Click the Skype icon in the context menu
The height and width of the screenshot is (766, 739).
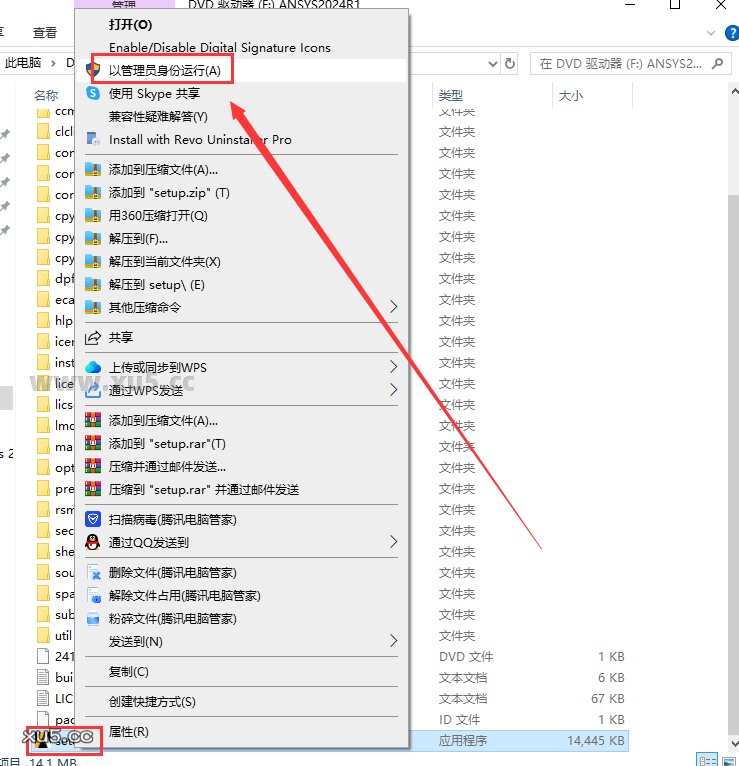(93, 93)
